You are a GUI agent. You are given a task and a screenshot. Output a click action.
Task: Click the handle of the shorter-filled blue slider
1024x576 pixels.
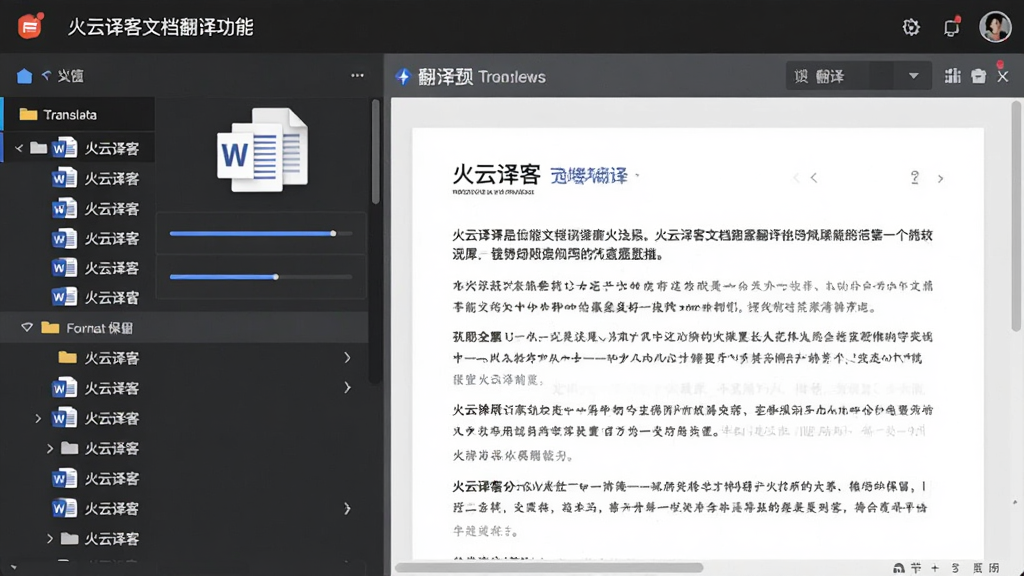[276, 277]
